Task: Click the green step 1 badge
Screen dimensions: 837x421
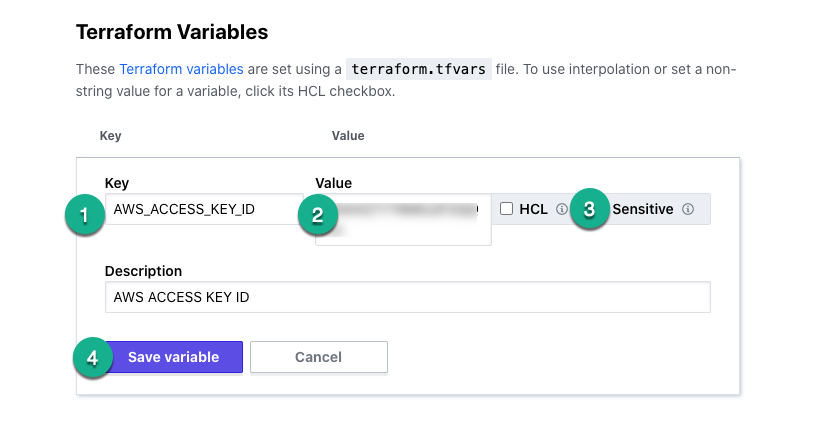Action: tap(84, 215)
